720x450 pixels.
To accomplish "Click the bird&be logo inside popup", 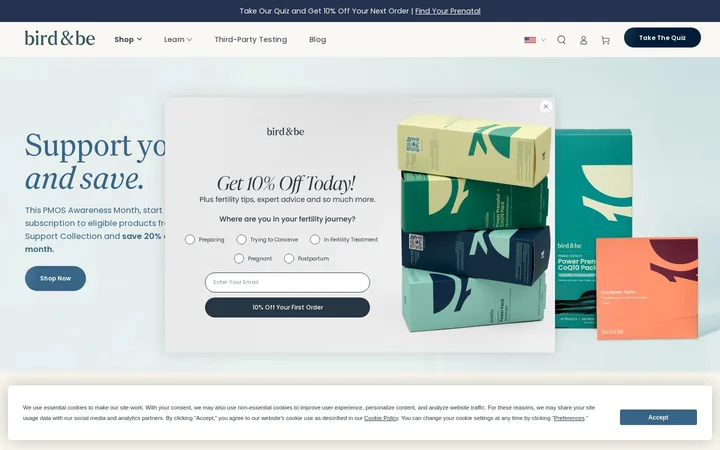I will [x=285, y=132].
